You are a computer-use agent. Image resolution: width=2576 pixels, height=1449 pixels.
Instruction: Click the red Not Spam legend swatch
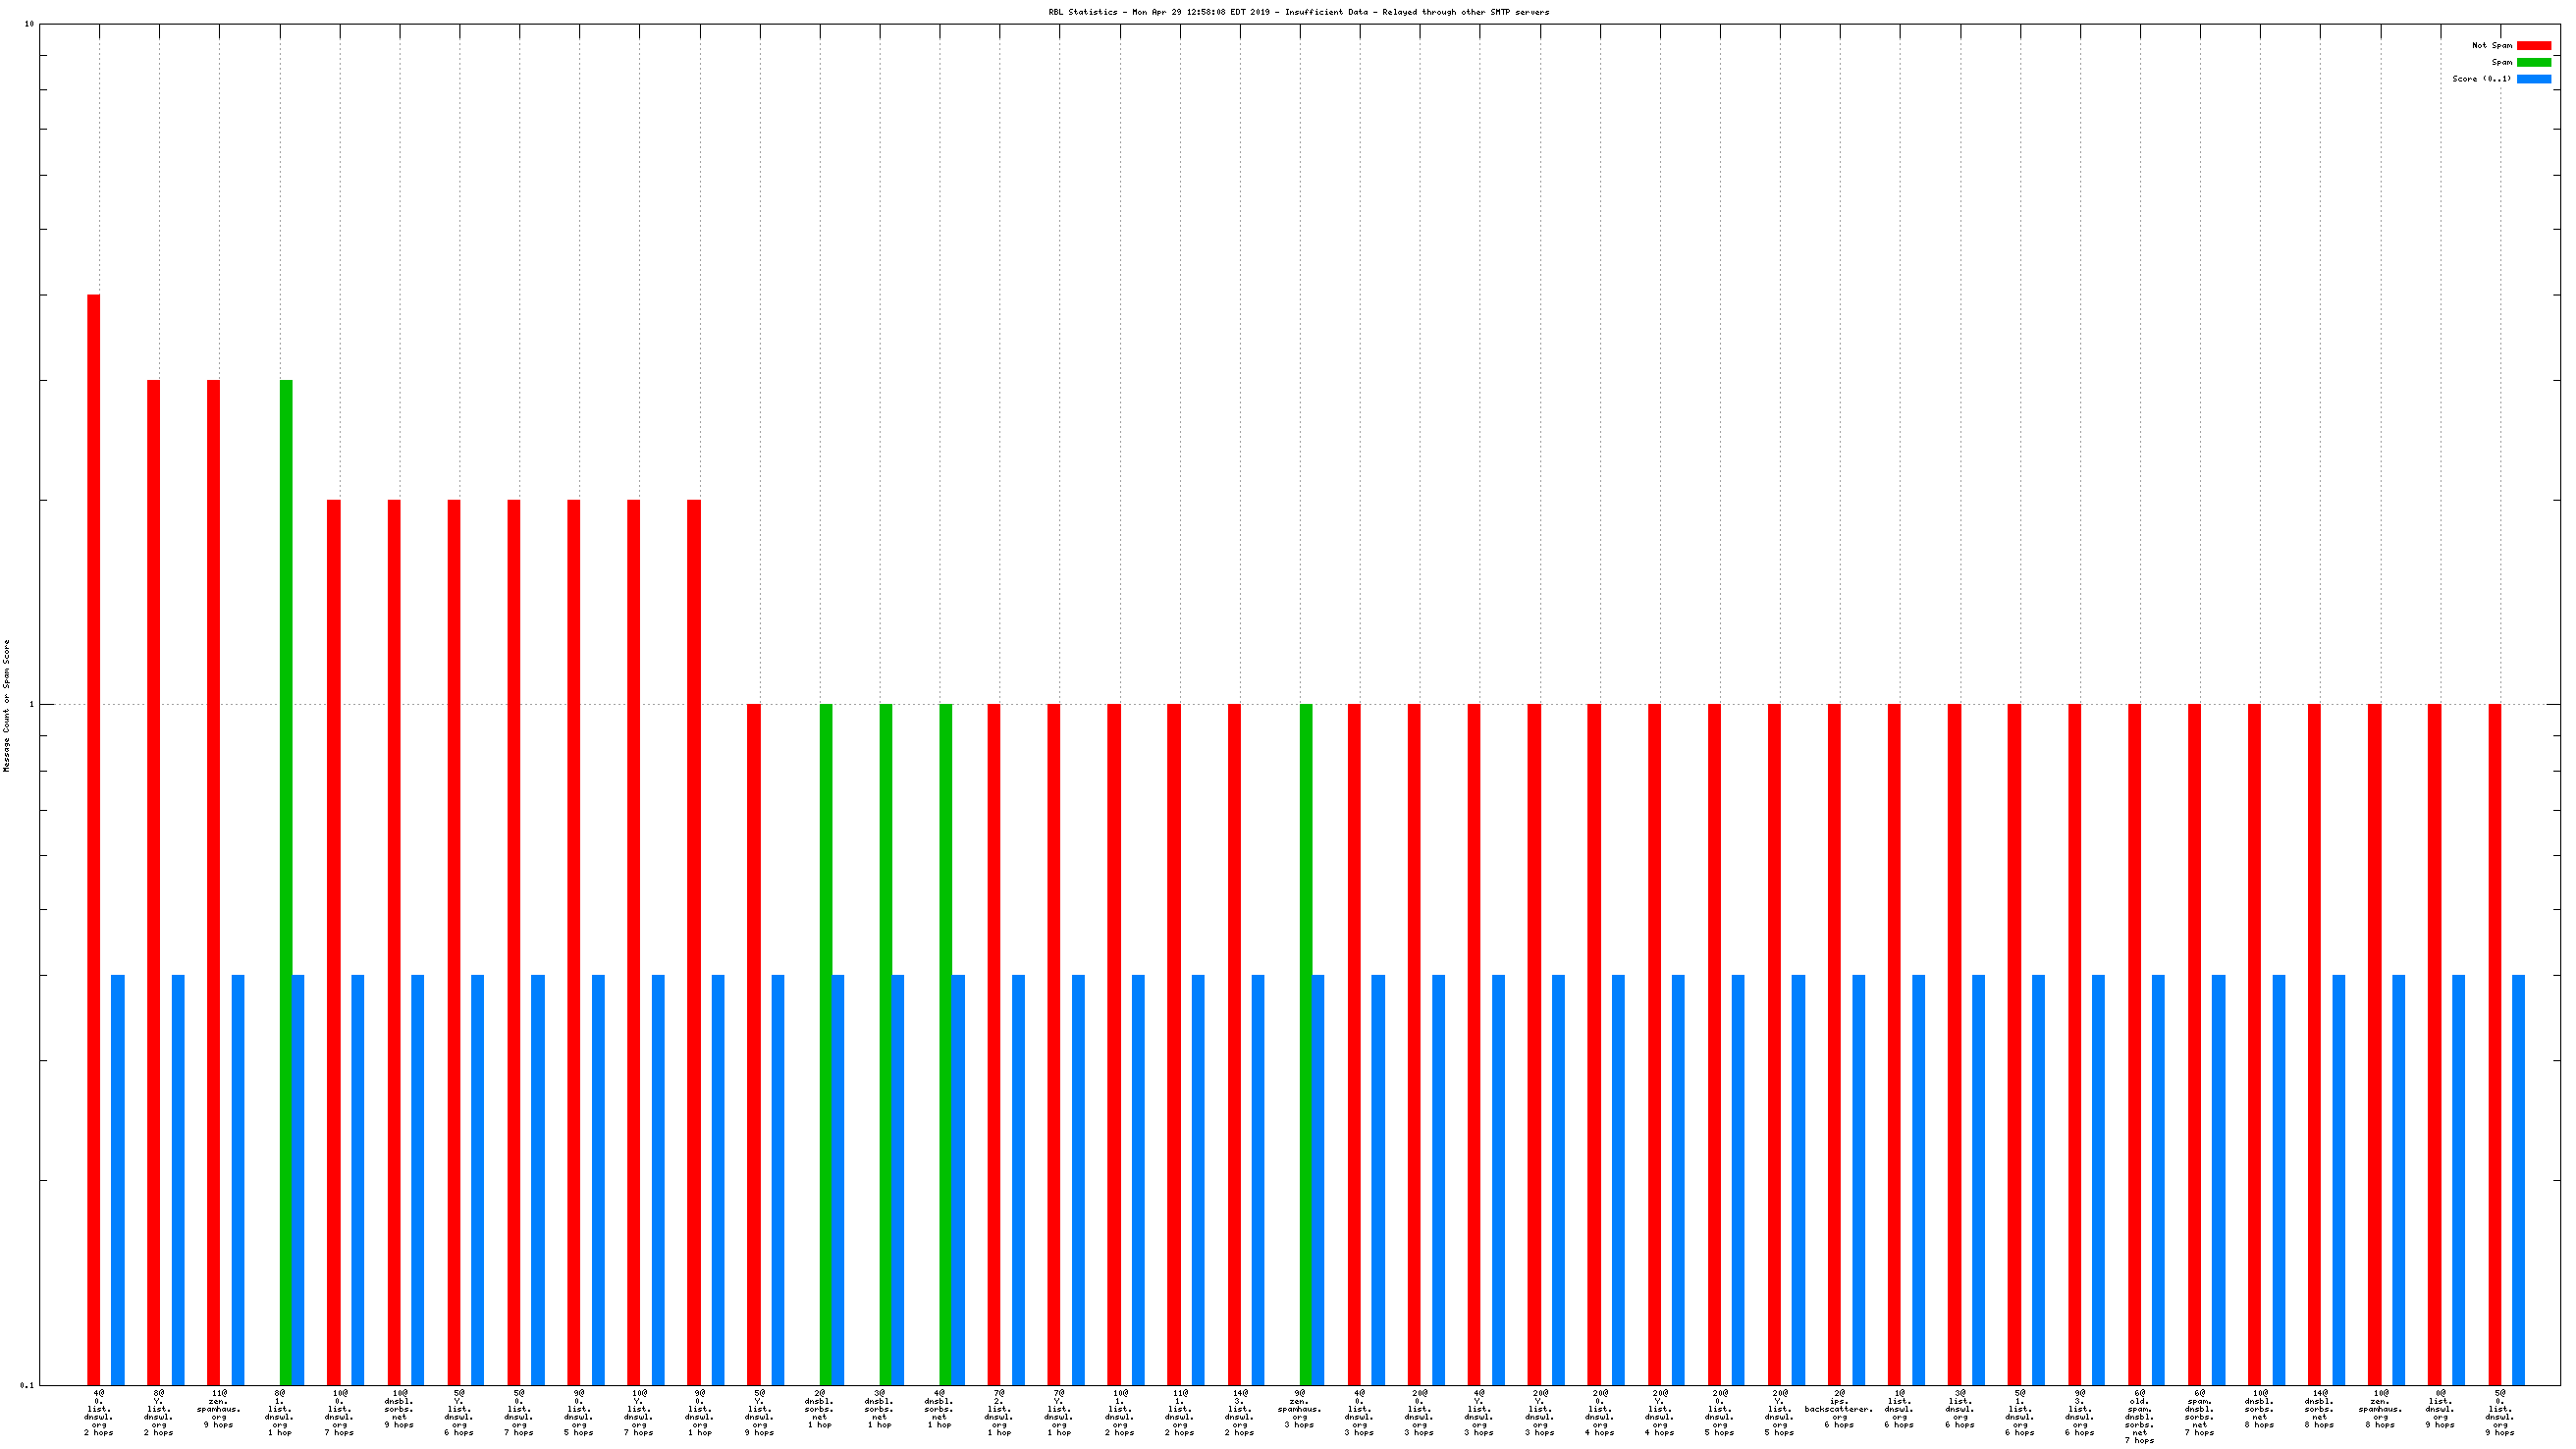pos(2533,46)
